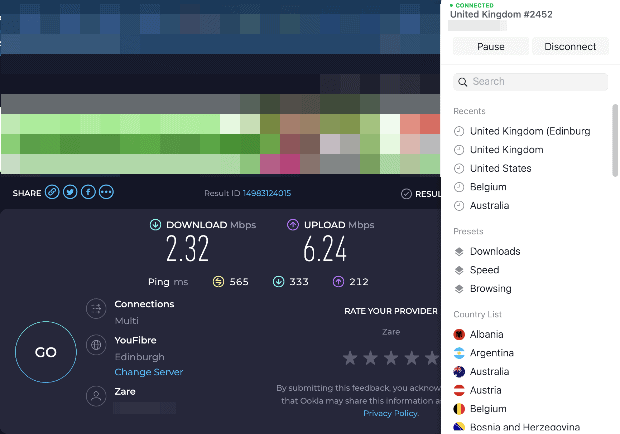The height and width of the screenshot is (434, 620).
Task: Click the checkmark icon next to RESULTS
Action: pyautogui.click(x=406, y=194)
